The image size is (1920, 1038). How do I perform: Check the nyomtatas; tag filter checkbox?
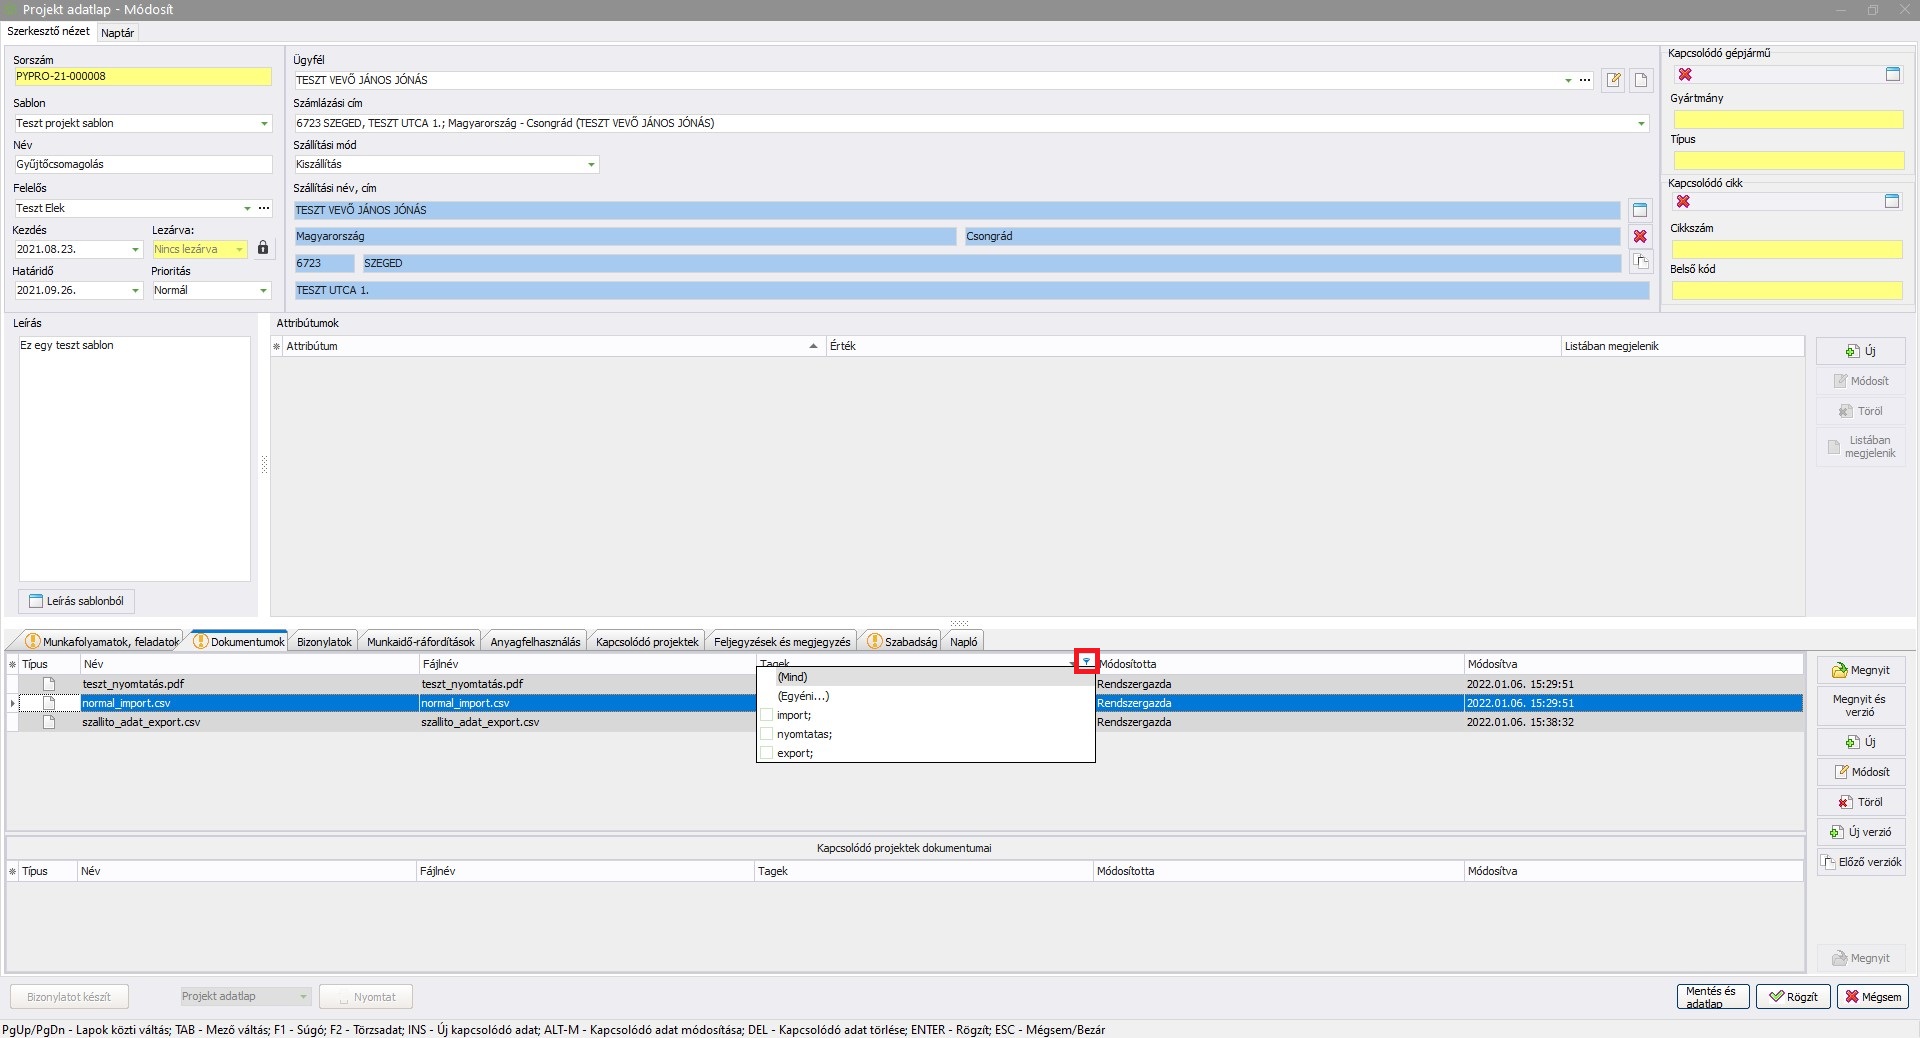pos(767,734)
